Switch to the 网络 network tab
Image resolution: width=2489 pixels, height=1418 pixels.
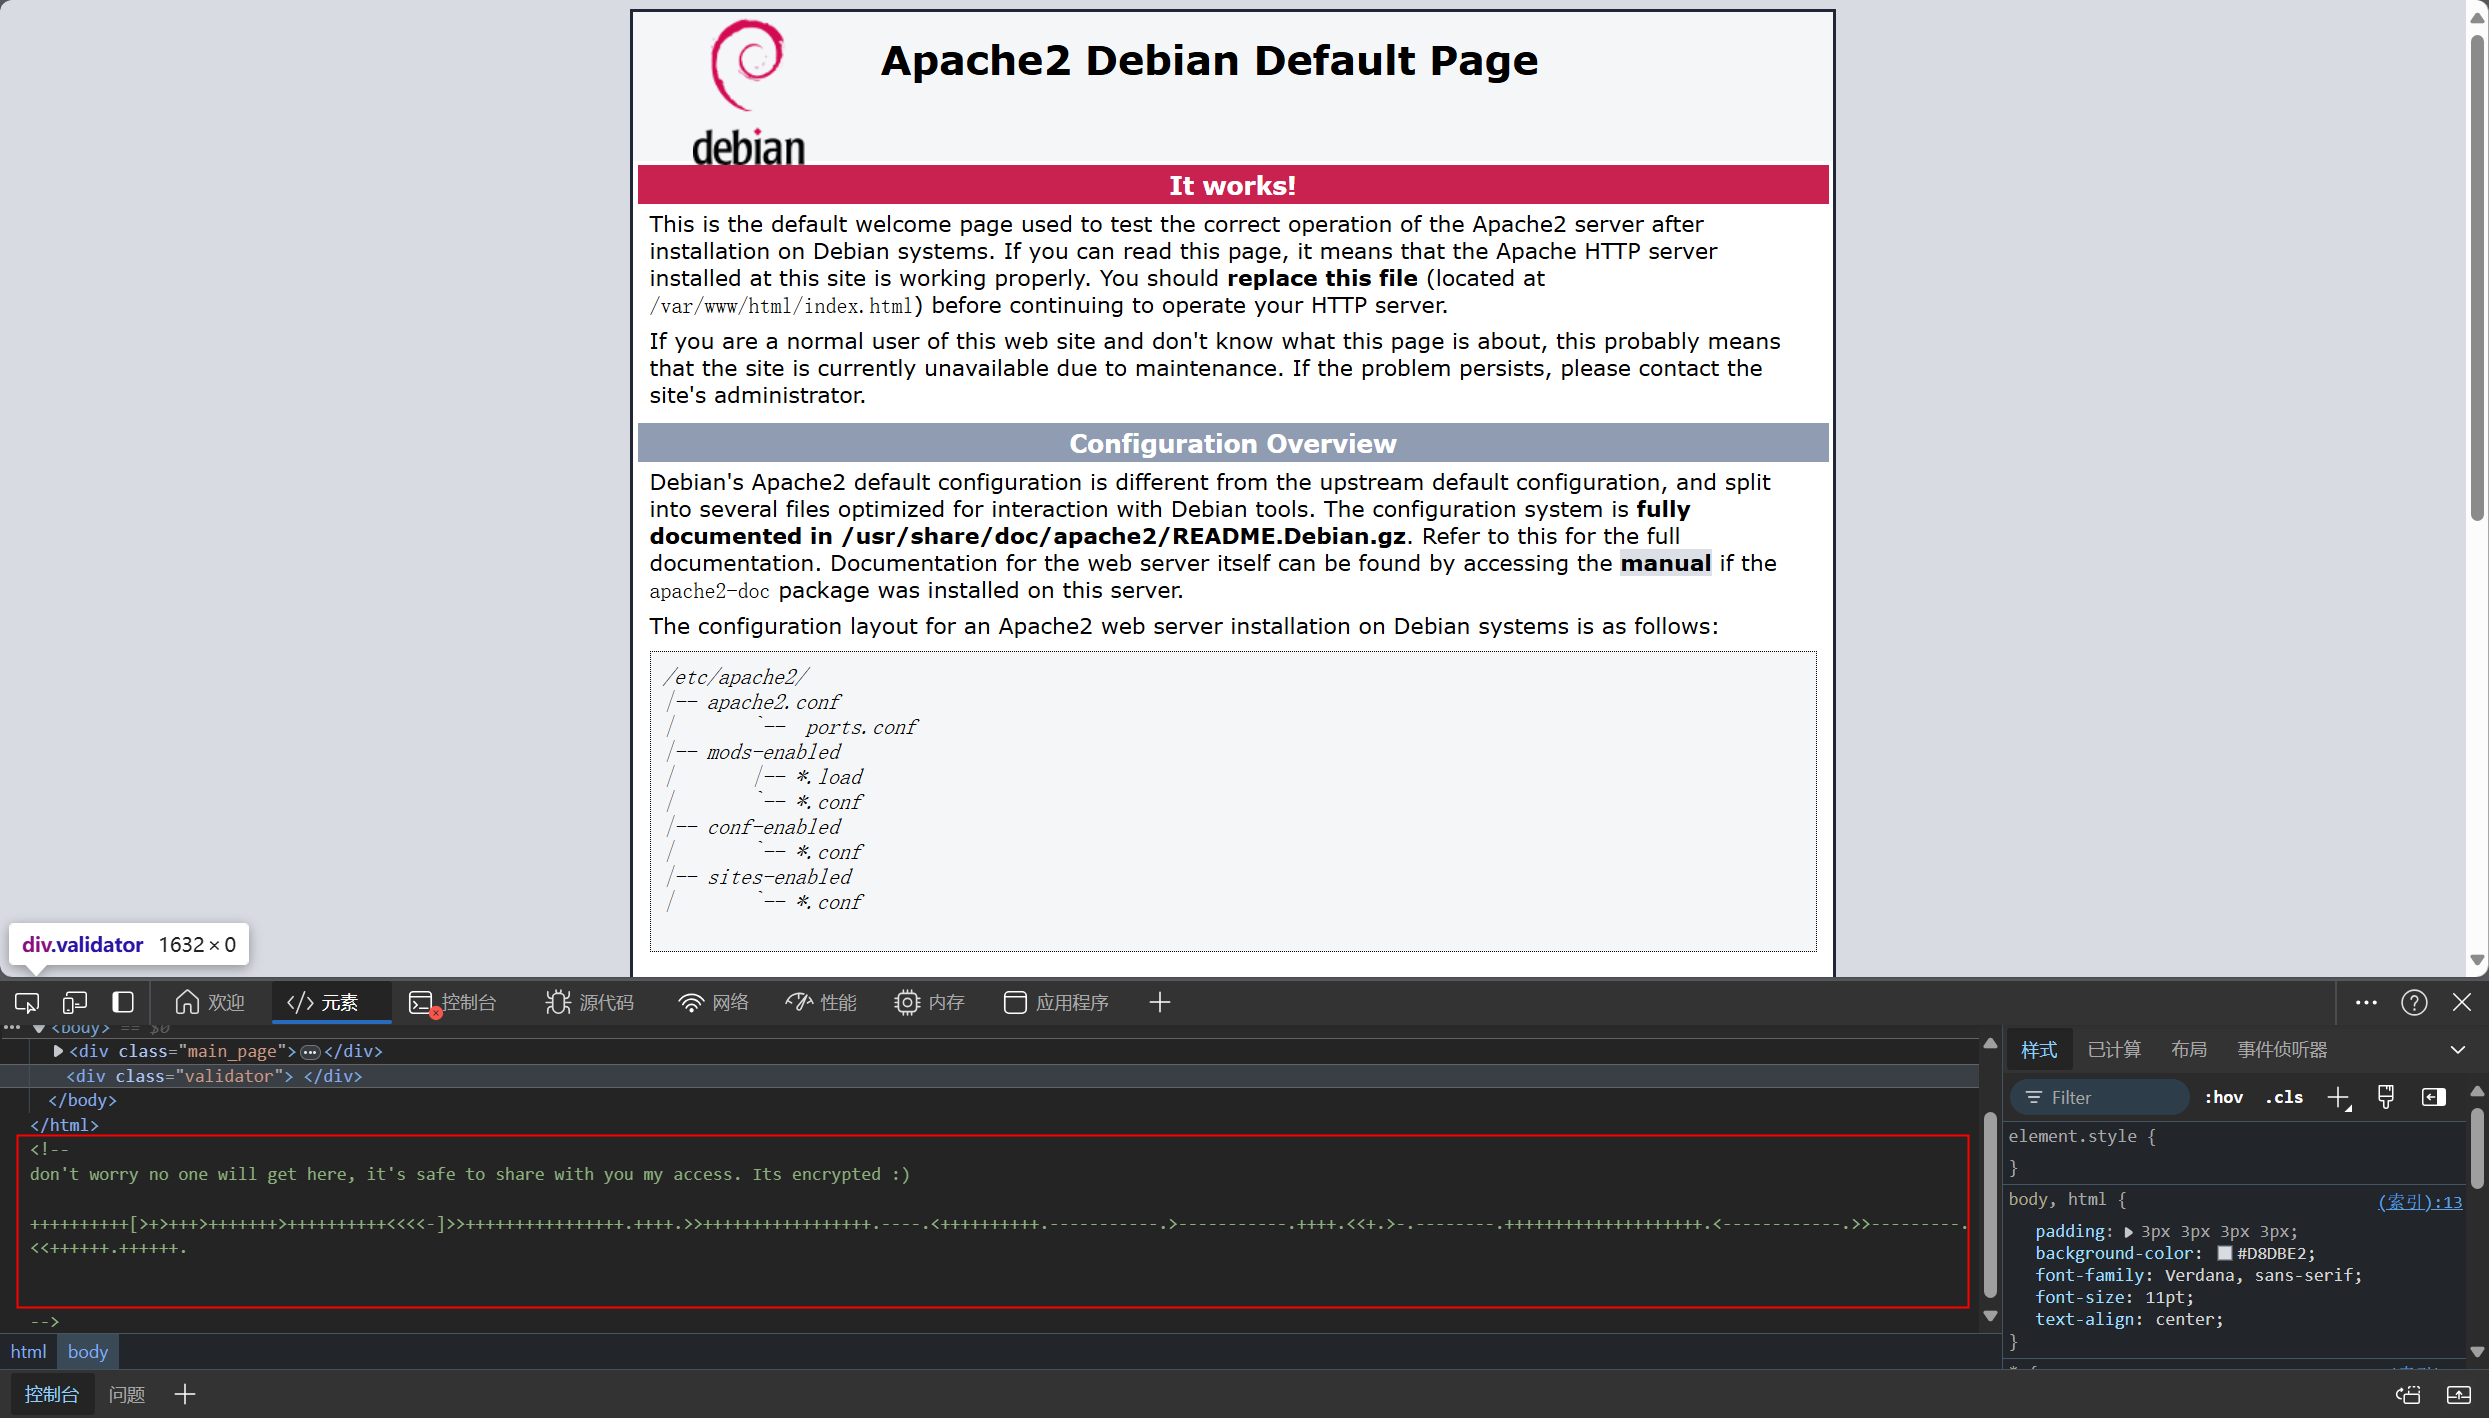tap(713, 1002)
